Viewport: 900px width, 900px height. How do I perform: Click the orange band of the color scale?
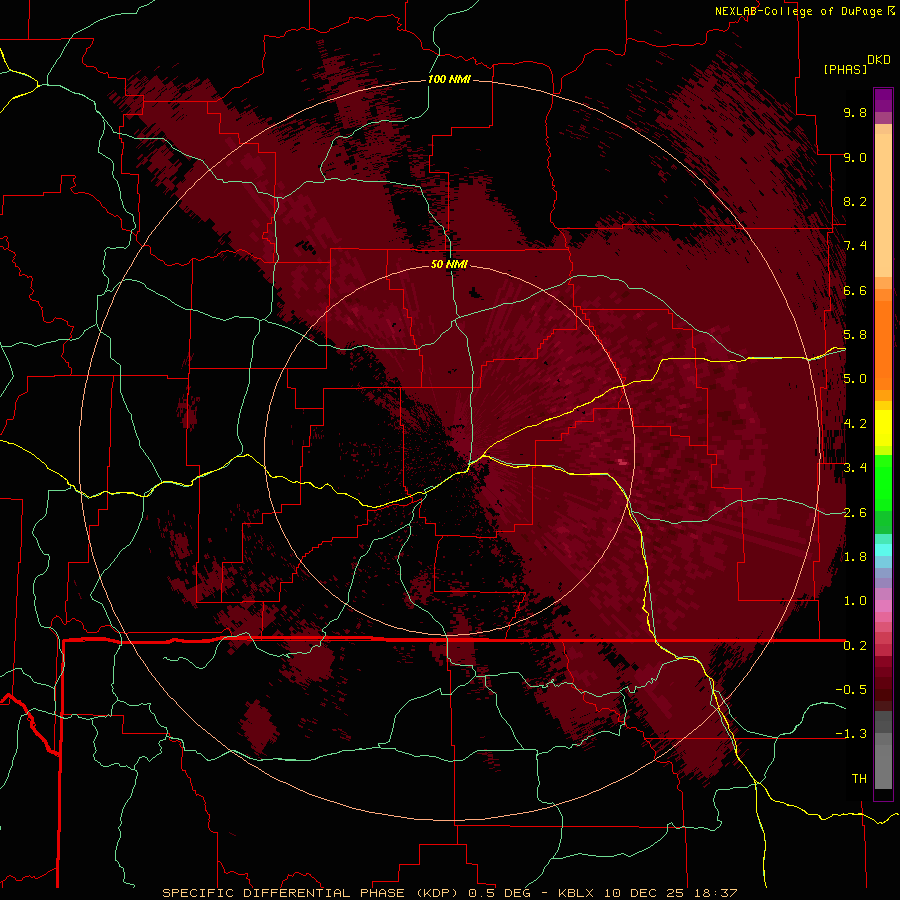883,344
